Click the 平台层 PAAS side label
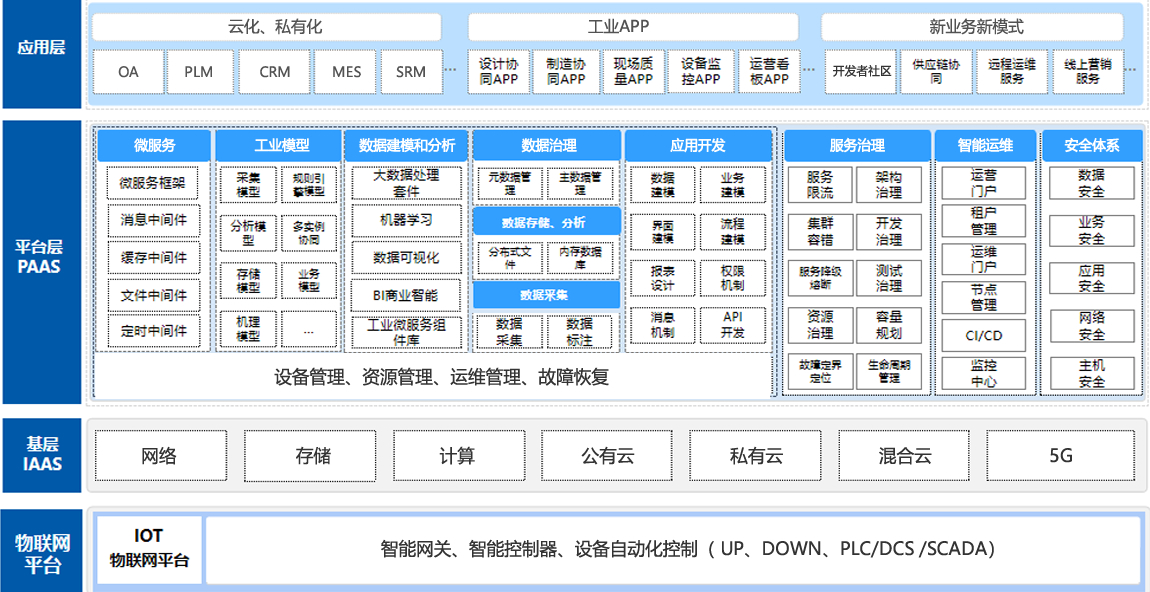The width and height of the screenshot is (1150, 592). pos(42,257)
